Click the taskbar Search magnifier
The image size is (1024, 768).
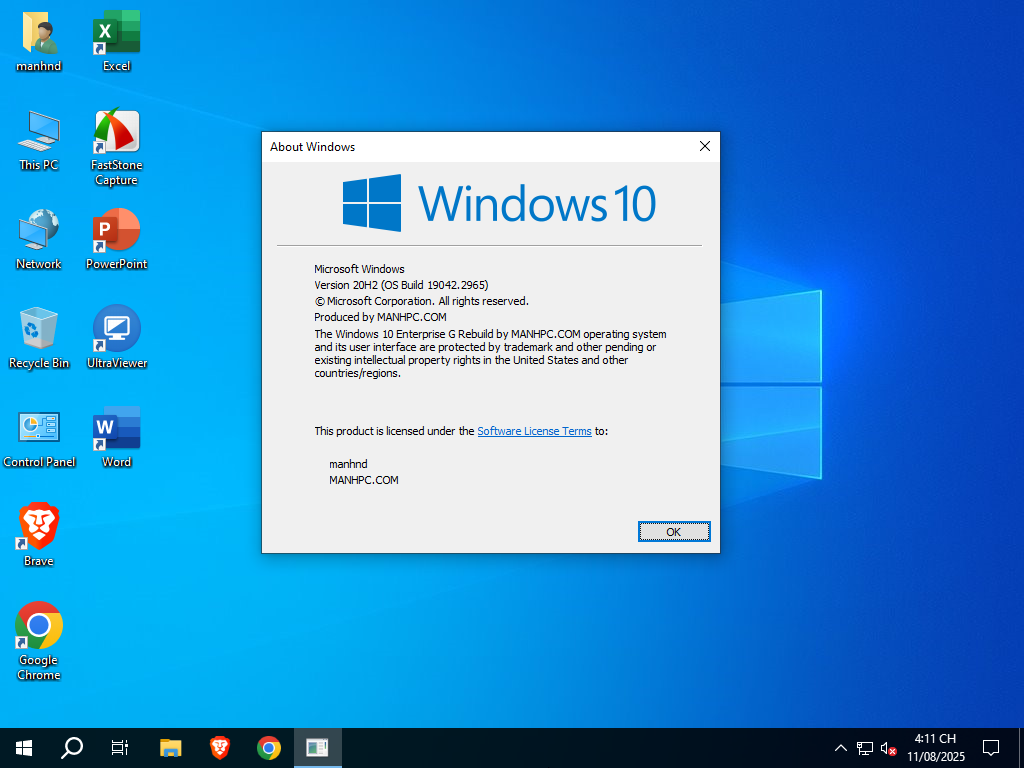pos(72,747)
